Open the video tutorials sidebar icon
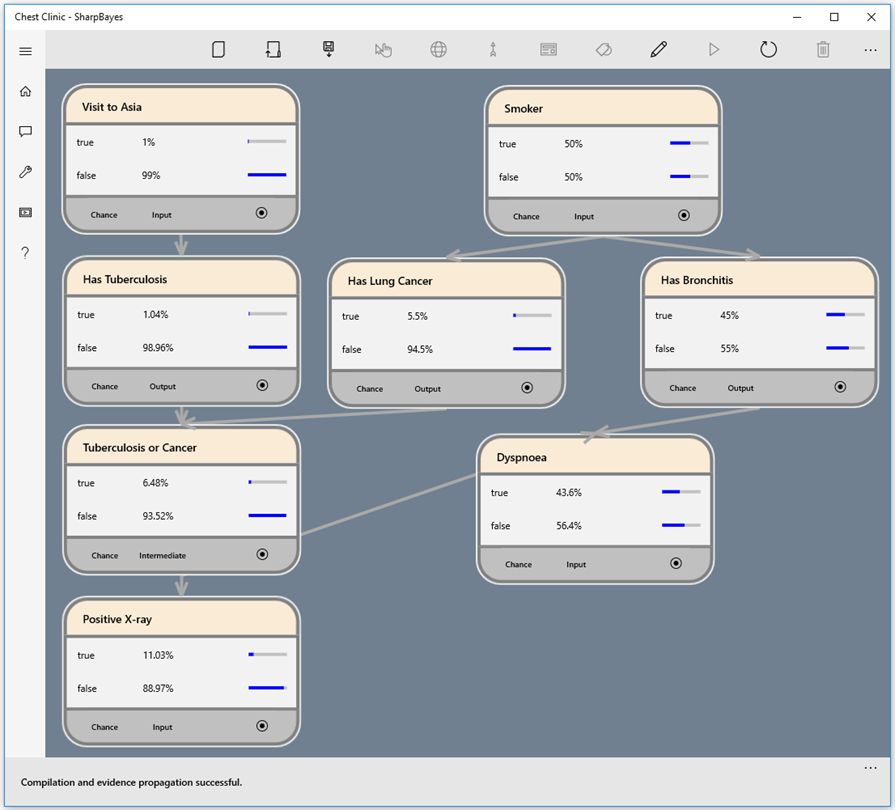The image size is (895, 810). [25, 212]
